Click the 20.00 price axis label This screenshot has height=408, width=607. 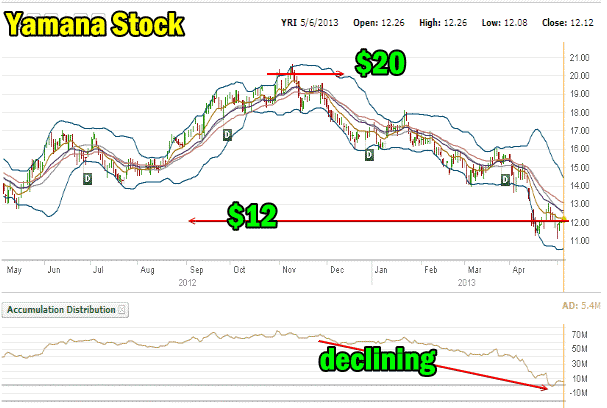pyautogui.click(x=580, y=76)
